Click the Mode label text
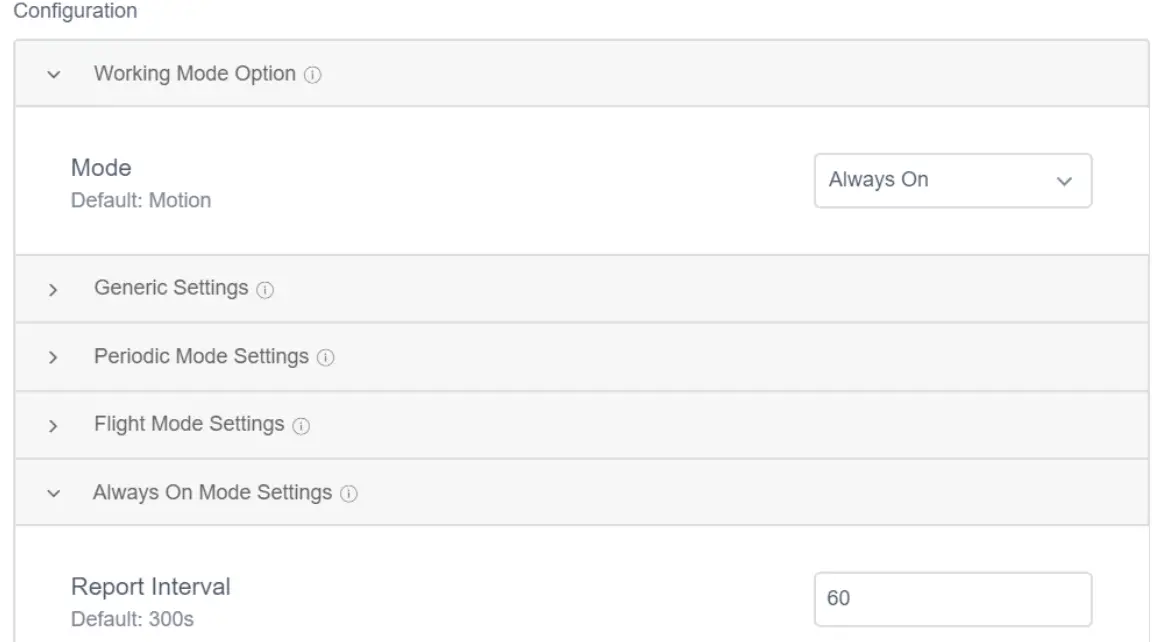 (x=101, y=168)
